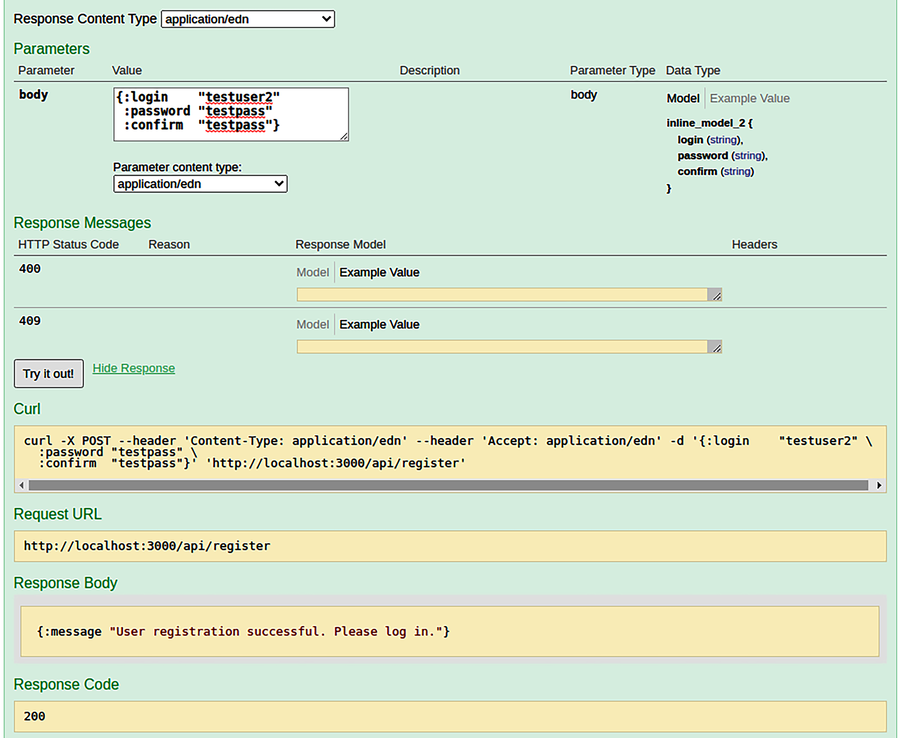Viewport: 900px width, 738px height.
Task: Click the Hide Response link
Action: click(x=134, y=368)
